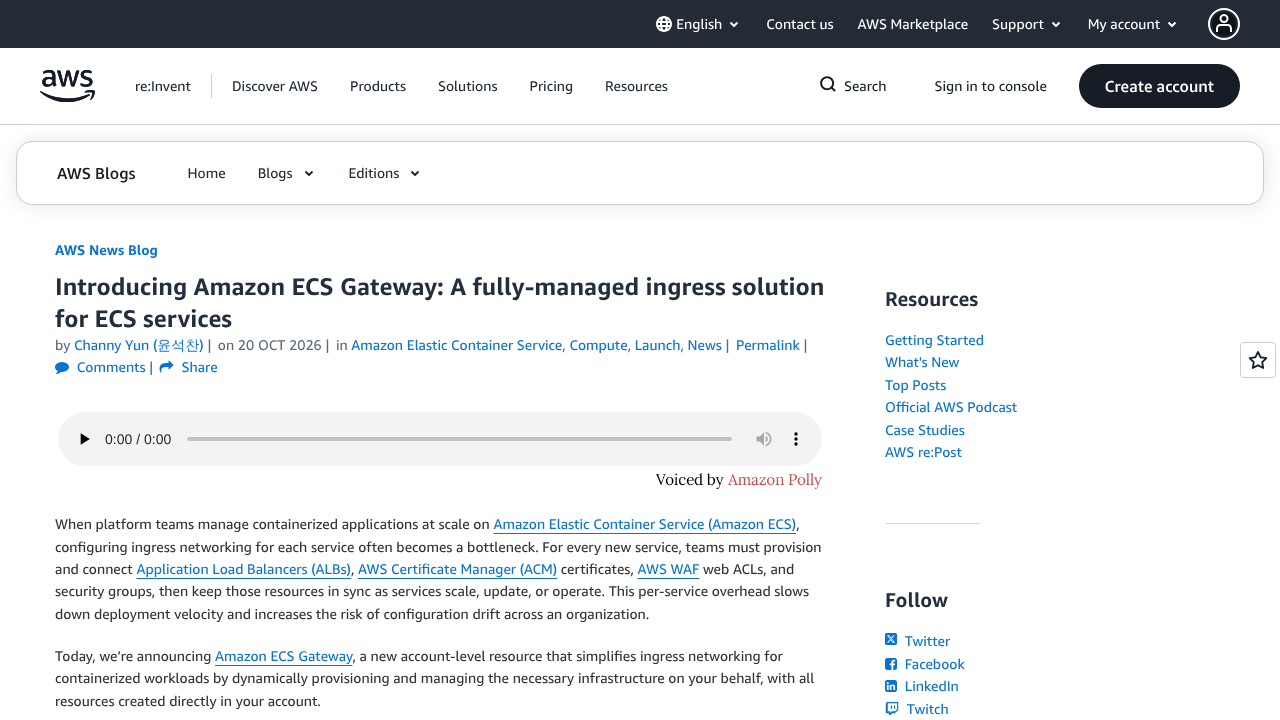The width and height of the screenshot is (1280, 720).
Task: Open the Amazon ECS Gateway link
Action: tap(284, 656)
